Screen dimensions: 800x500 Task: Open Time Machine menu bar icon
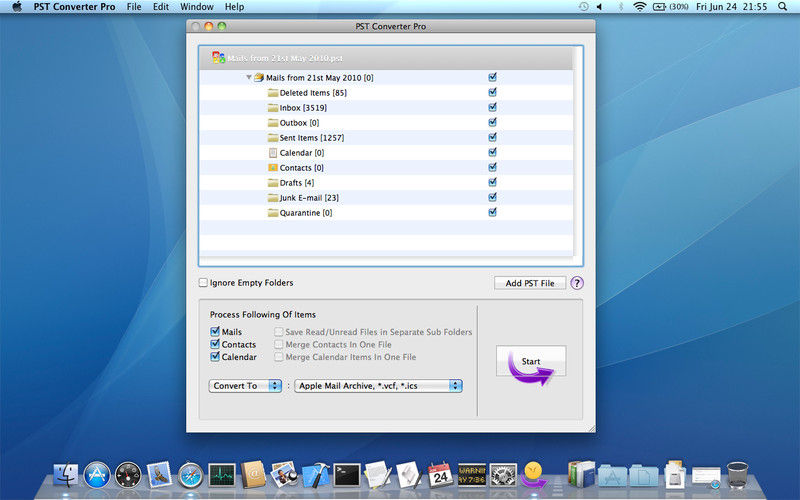pos(584,7)
